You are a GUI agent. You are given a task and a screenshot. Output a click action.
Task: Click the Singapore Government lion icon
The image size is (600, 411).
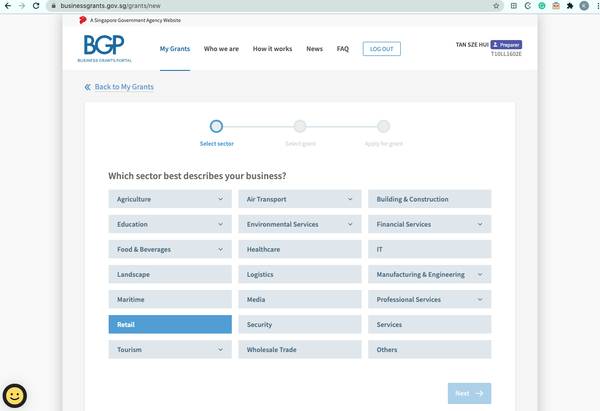point(82,20)
